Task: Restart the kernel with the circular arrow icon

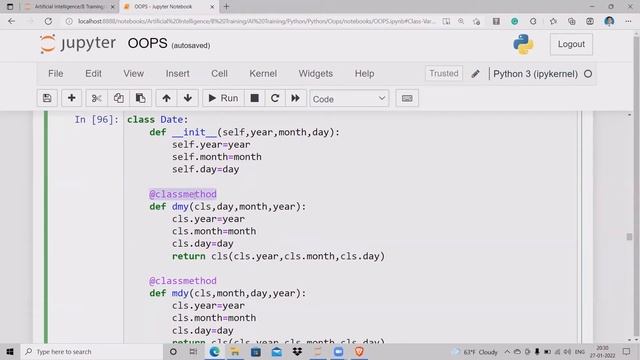Action: pyautogui.click(x=275, y=98)
